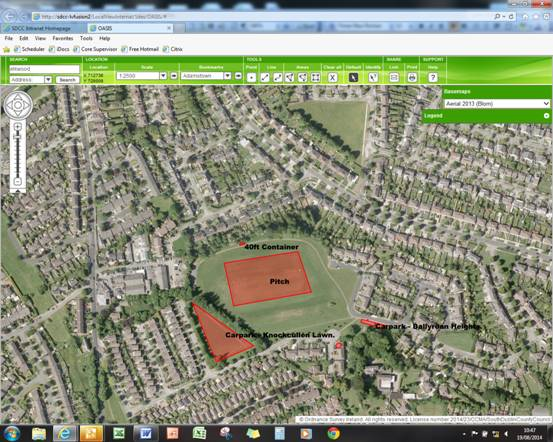Viewport: 553px width, 442px height.
Task: Click the browser Home icon
Action: click(525, 17)
